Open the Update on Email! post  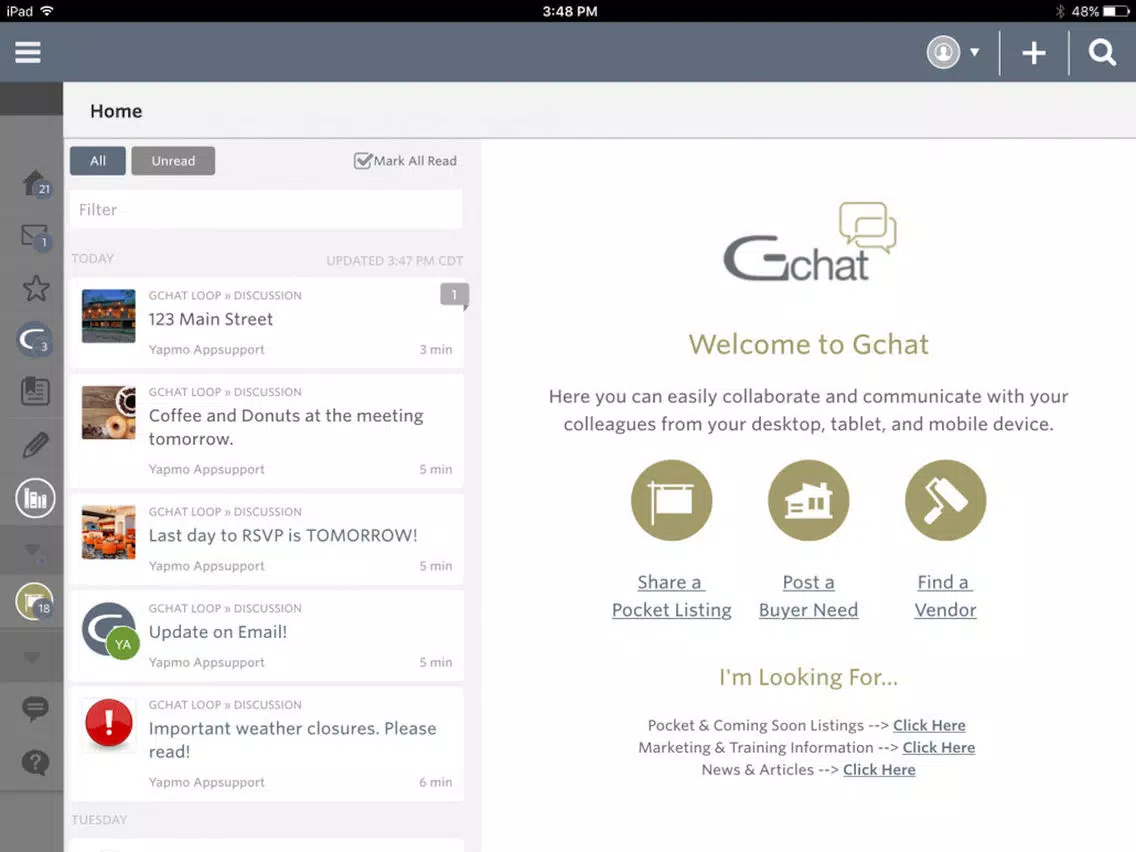[218, 632]
